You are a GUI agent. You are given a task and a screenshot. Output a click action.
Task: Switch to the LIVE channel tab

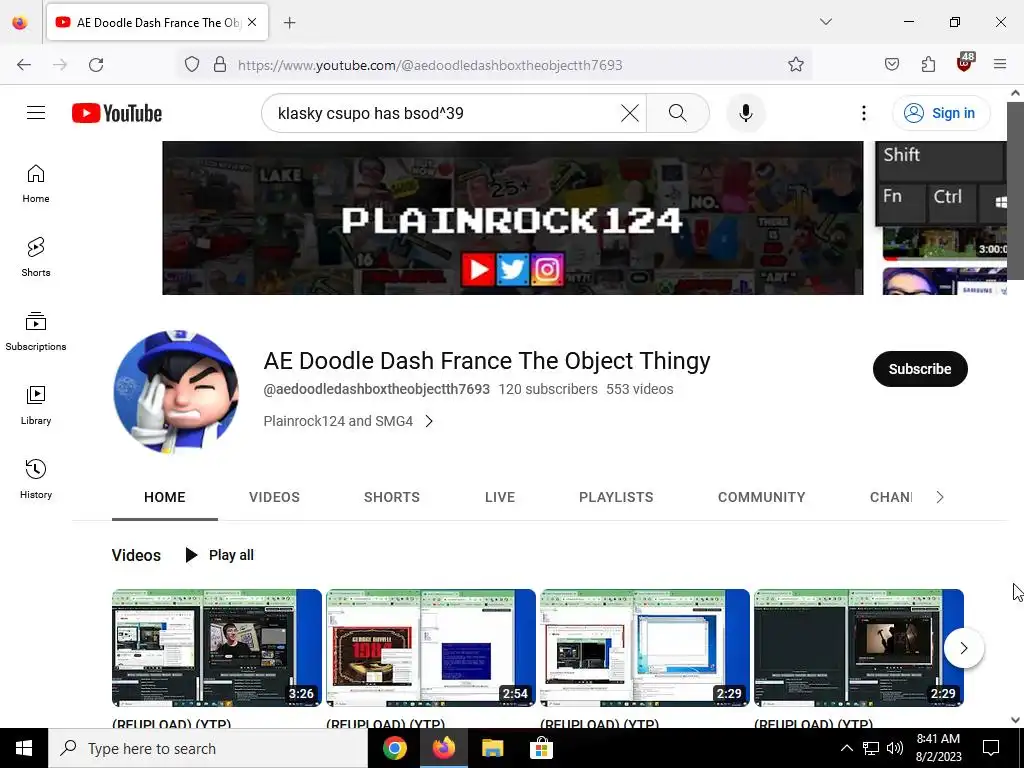point(500,498)
